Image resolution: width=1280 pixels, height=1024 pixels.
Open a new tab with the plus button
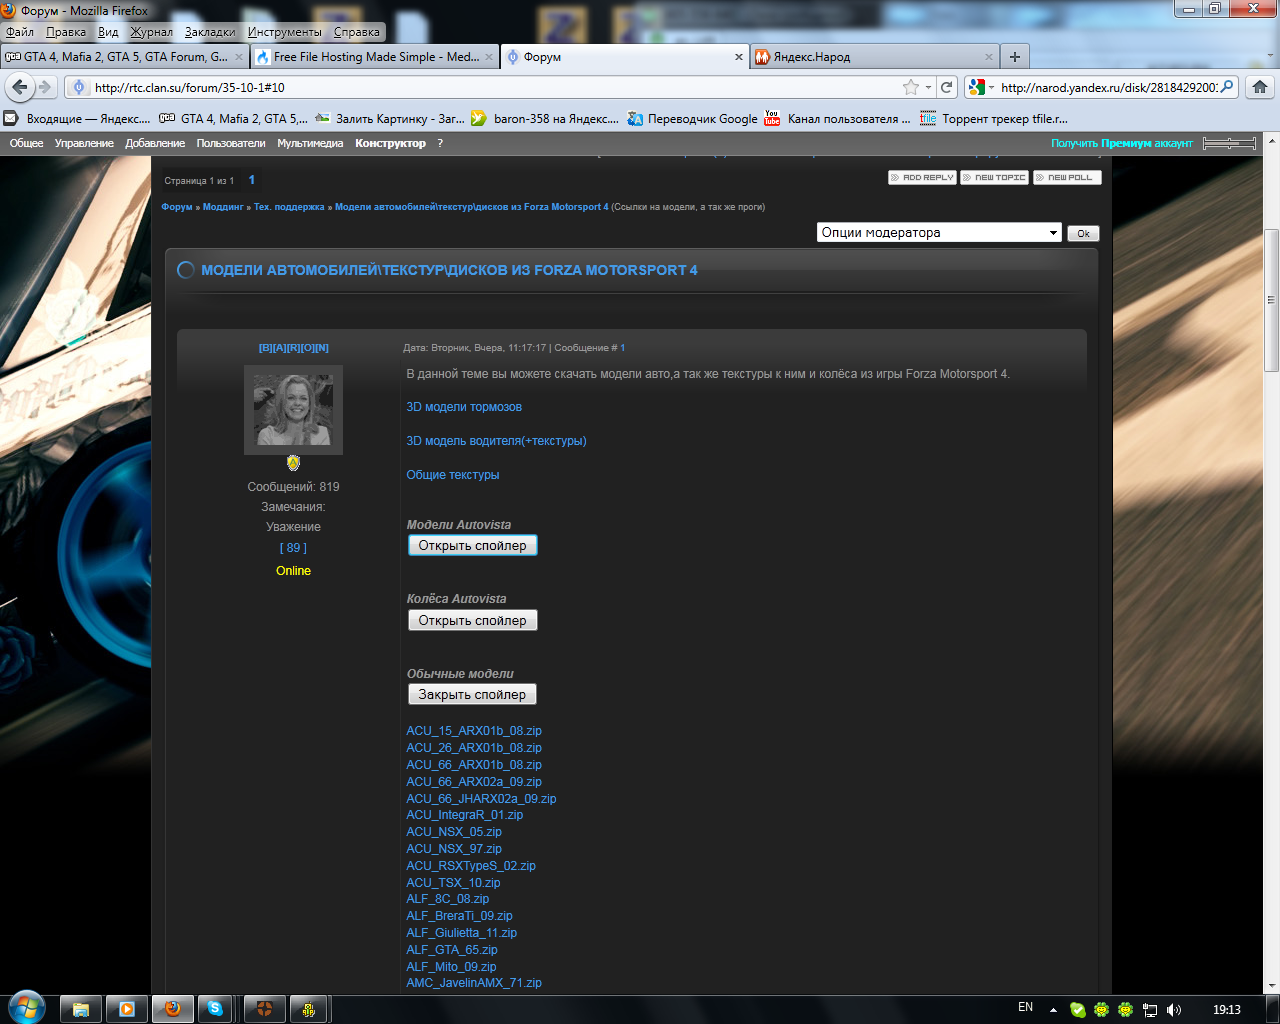click(x=1015, y=57)
